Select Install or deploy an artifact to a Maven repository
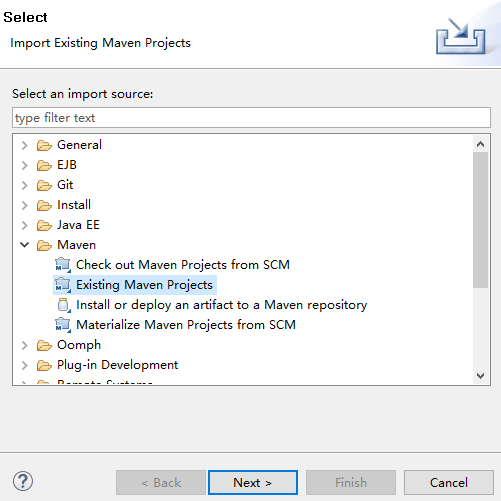Viewport: 501px width, 501px height. pos(221,305)
